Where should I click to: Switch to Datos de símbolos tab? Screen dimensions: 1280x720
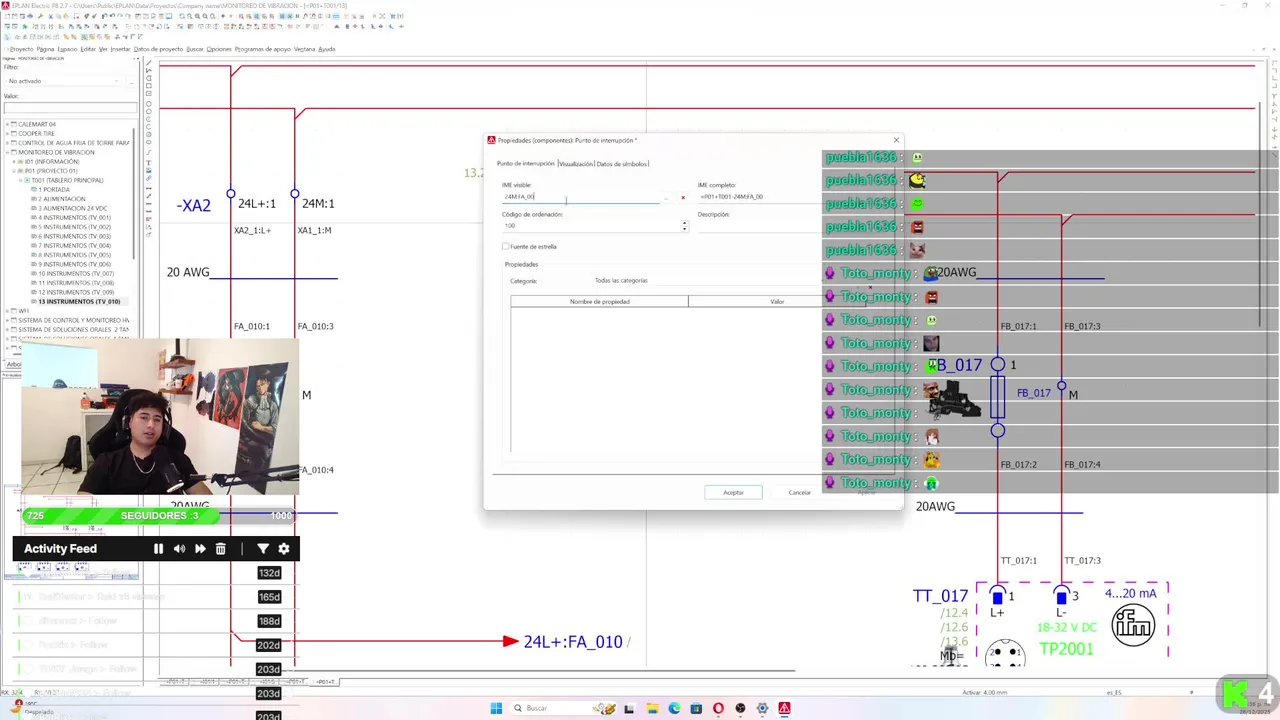622,164
